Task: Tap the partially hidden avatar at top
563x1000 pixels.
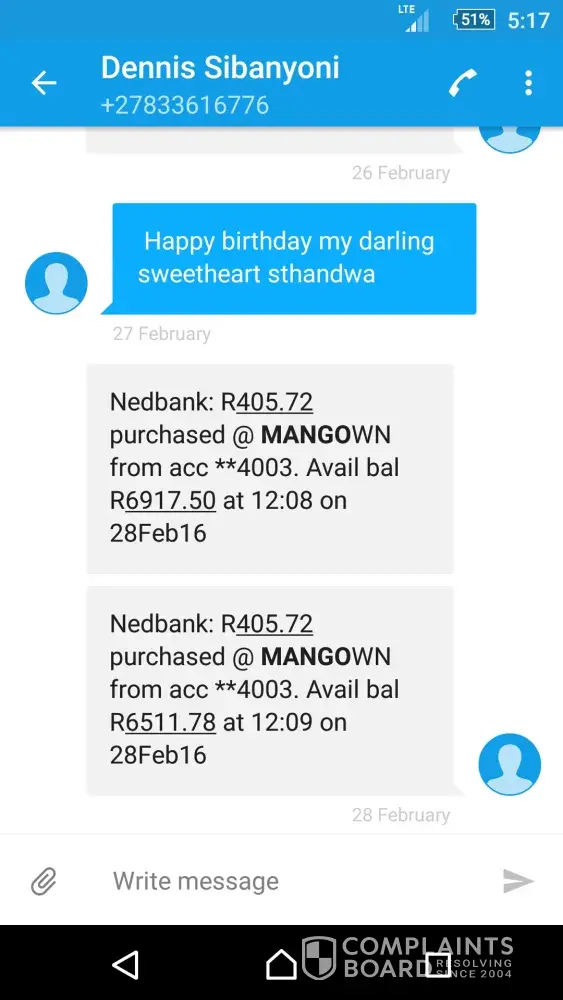Action: click(x=509, y=140)
